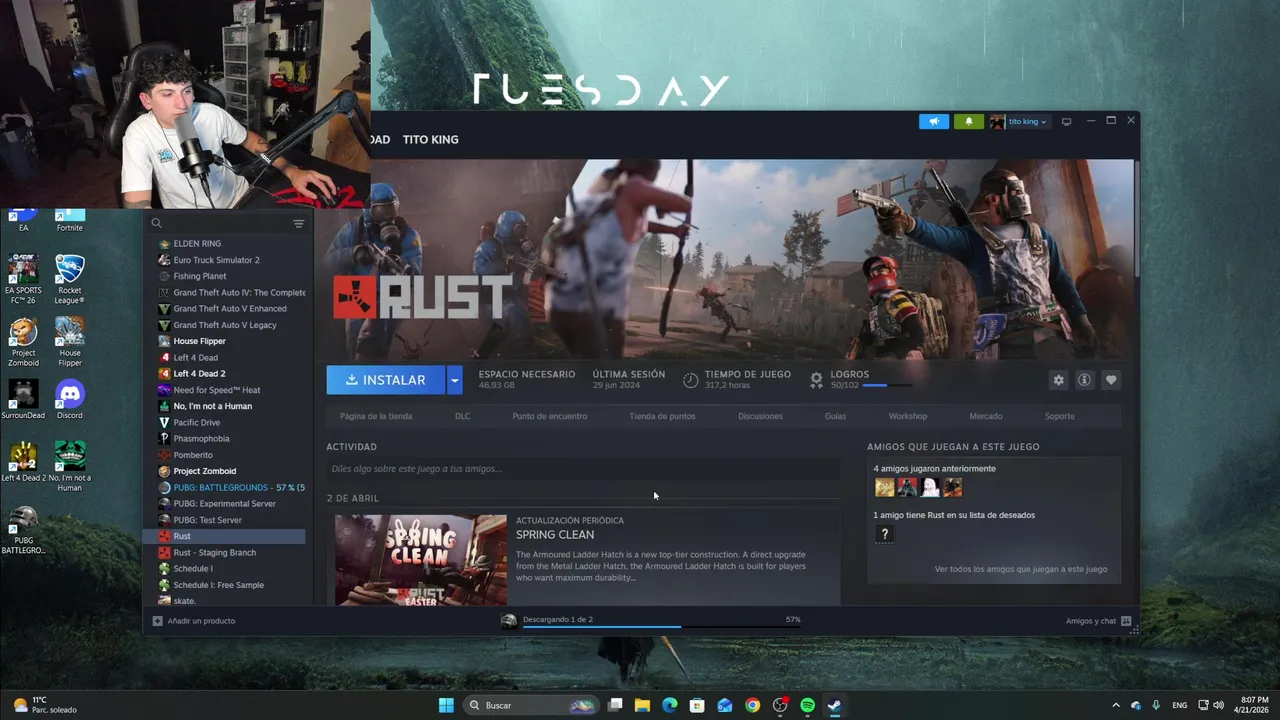This screenshot has width=1280, height=720.
Task: Open the Spring Clean news thumbnail
Action: pos(421,560)
